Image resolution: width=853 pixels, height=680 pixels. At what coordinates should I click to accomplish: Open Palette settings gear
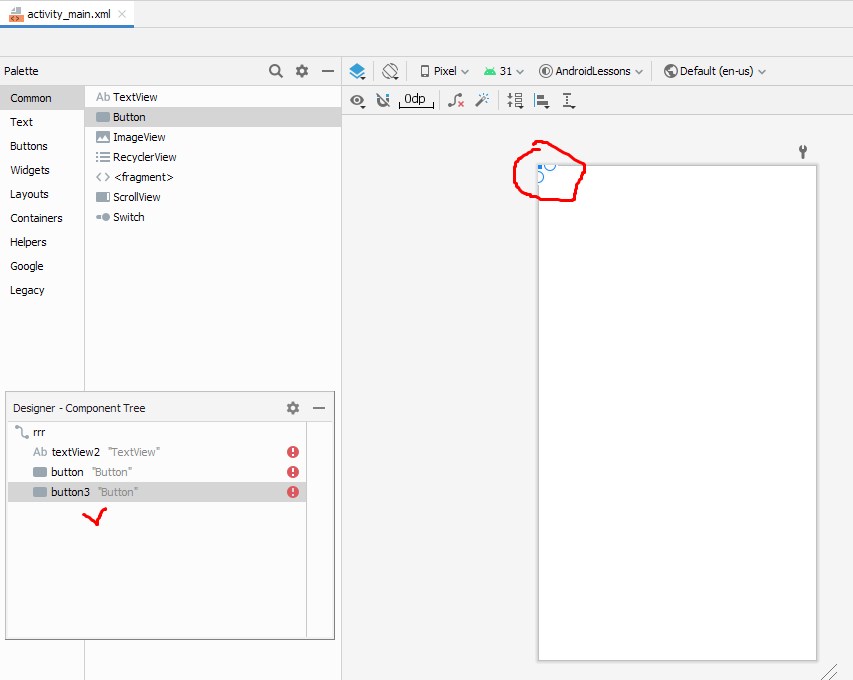(x=302, y=71)
